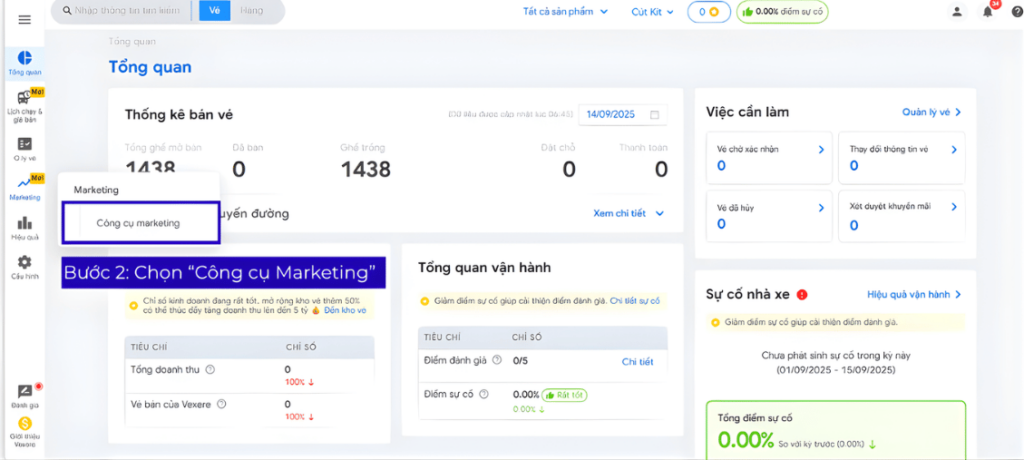Click the search input field

pyautogui.click(x=127, y=11)
